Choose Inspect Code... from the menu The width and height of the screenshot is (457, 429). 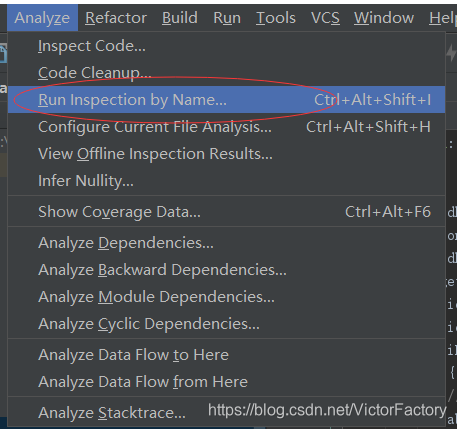pyautogui.click(x=226, y=46)
